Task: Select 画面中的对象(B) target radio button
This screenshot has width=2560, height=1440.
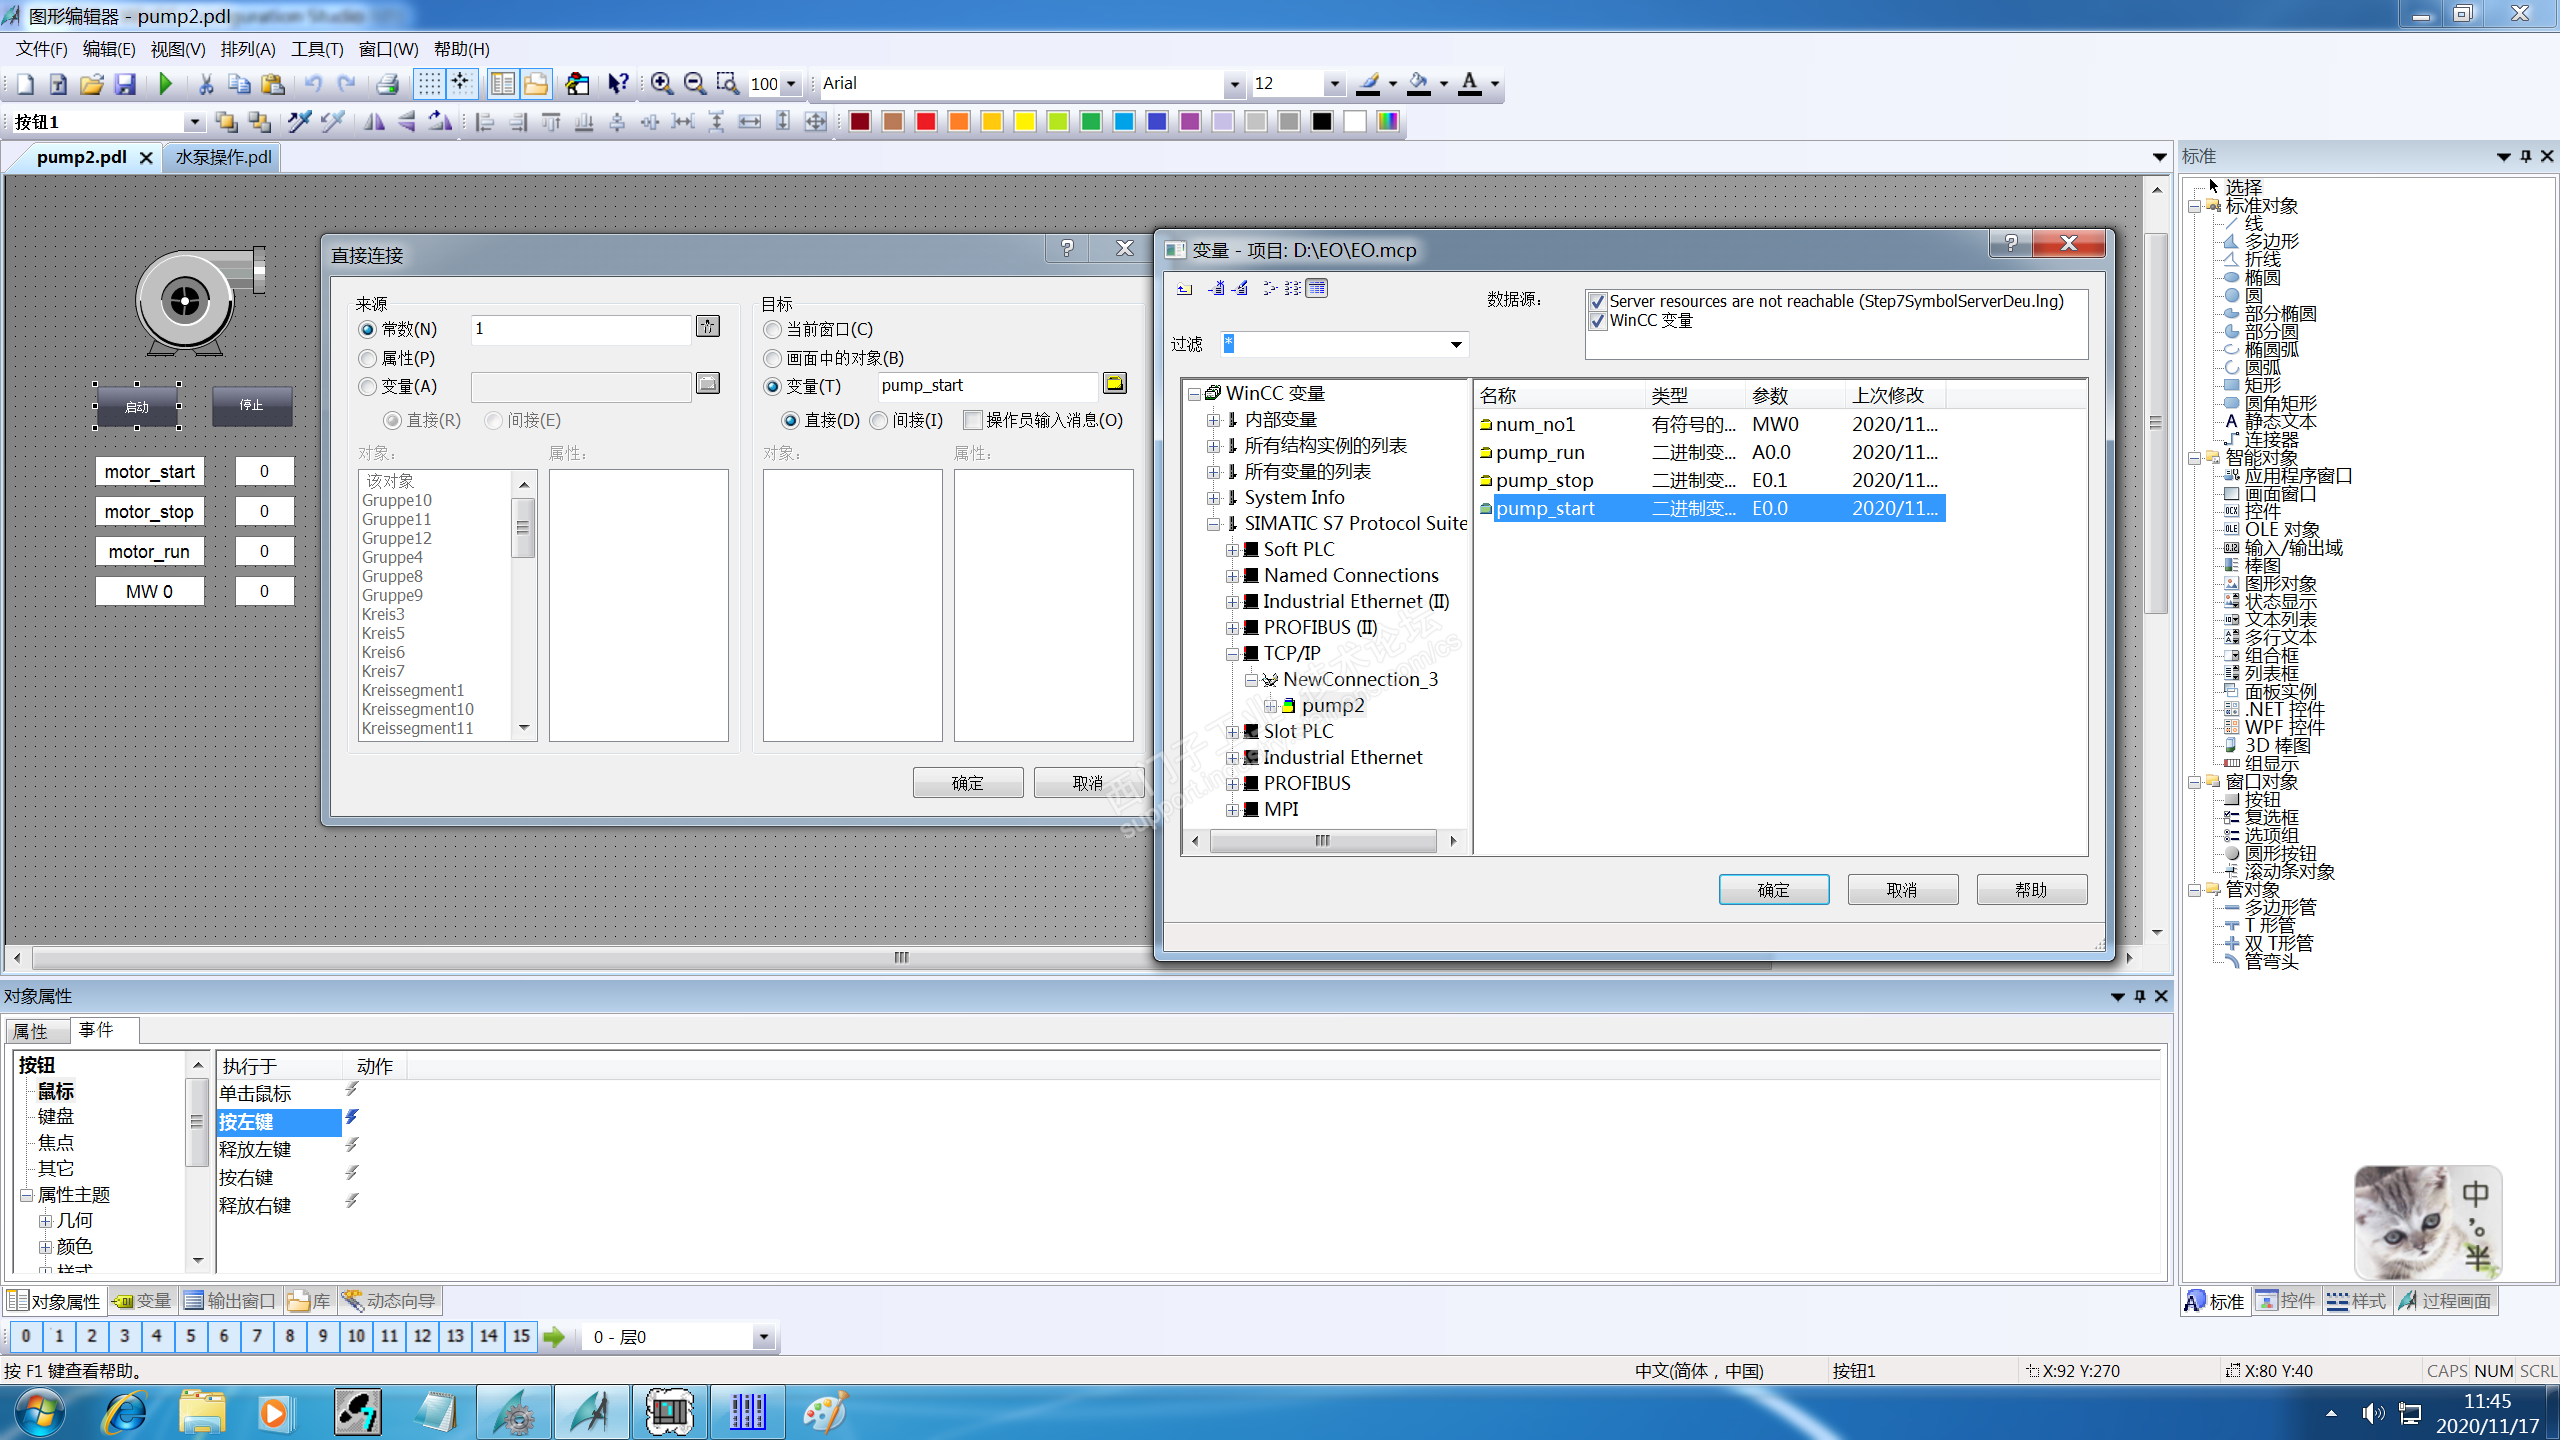Action: pos(772,358)
